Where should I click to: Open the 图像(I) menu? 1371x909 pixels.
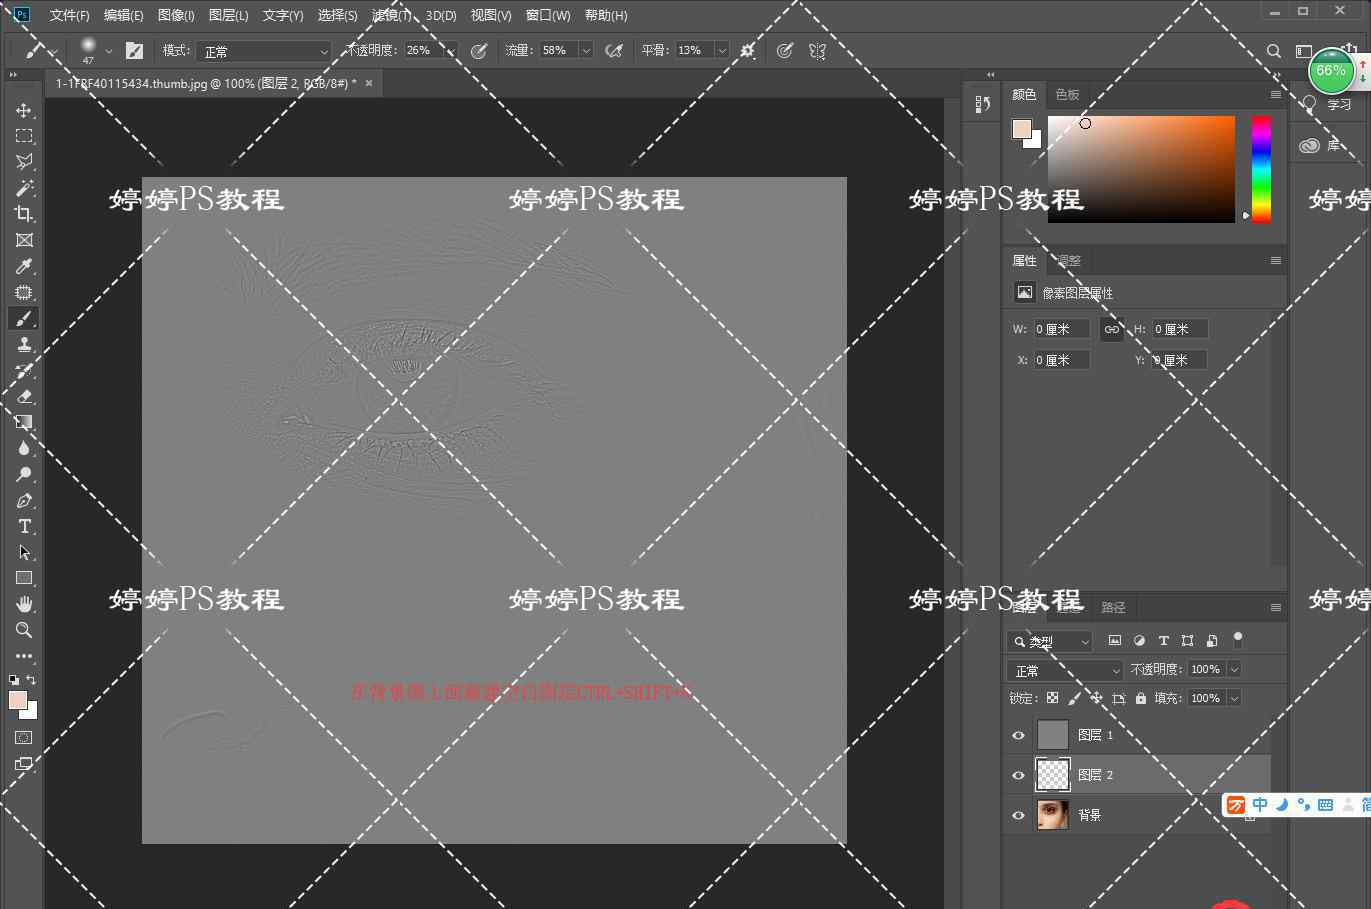[176, 15]
